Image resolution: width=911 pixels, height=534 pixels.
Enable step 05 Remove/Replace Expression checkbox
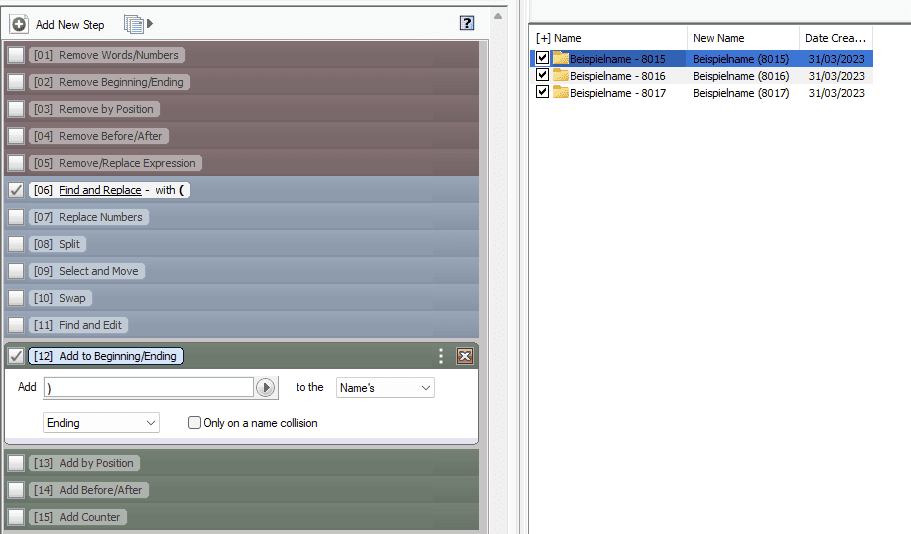pyautogui.click(x=16, y=163)
